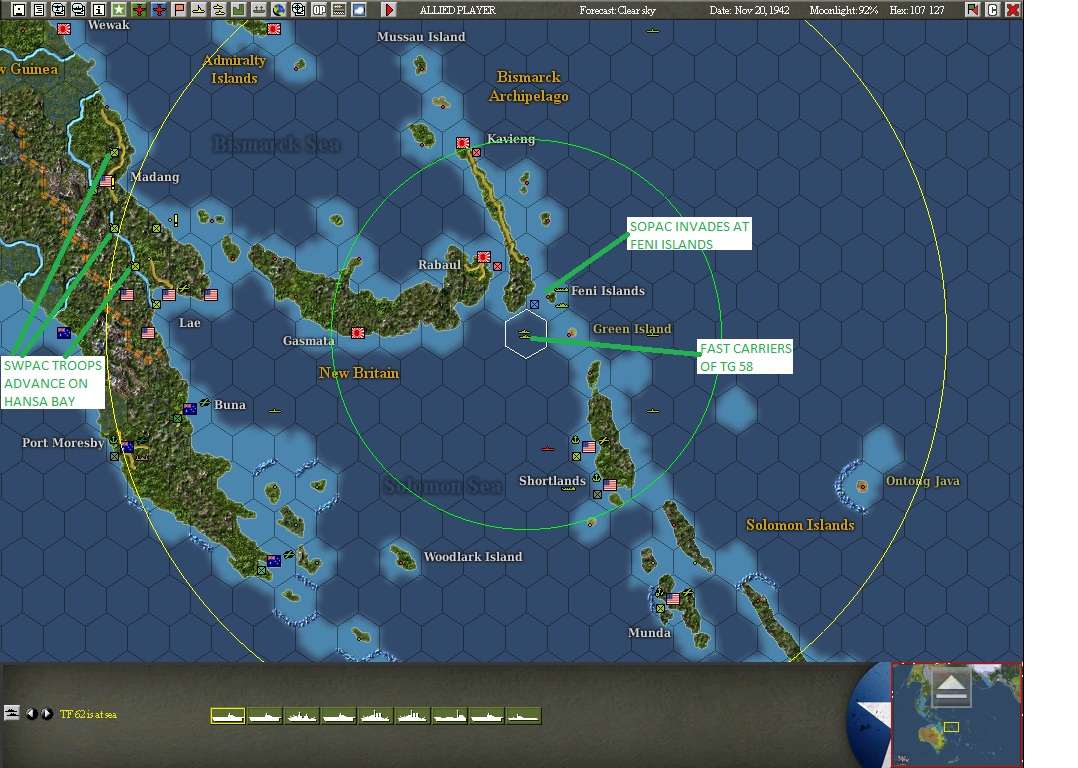The width and height of the screenshot is (1078, 768).
Task: Select the Australian flag at Port Moresby
Action: click(128, 447)
